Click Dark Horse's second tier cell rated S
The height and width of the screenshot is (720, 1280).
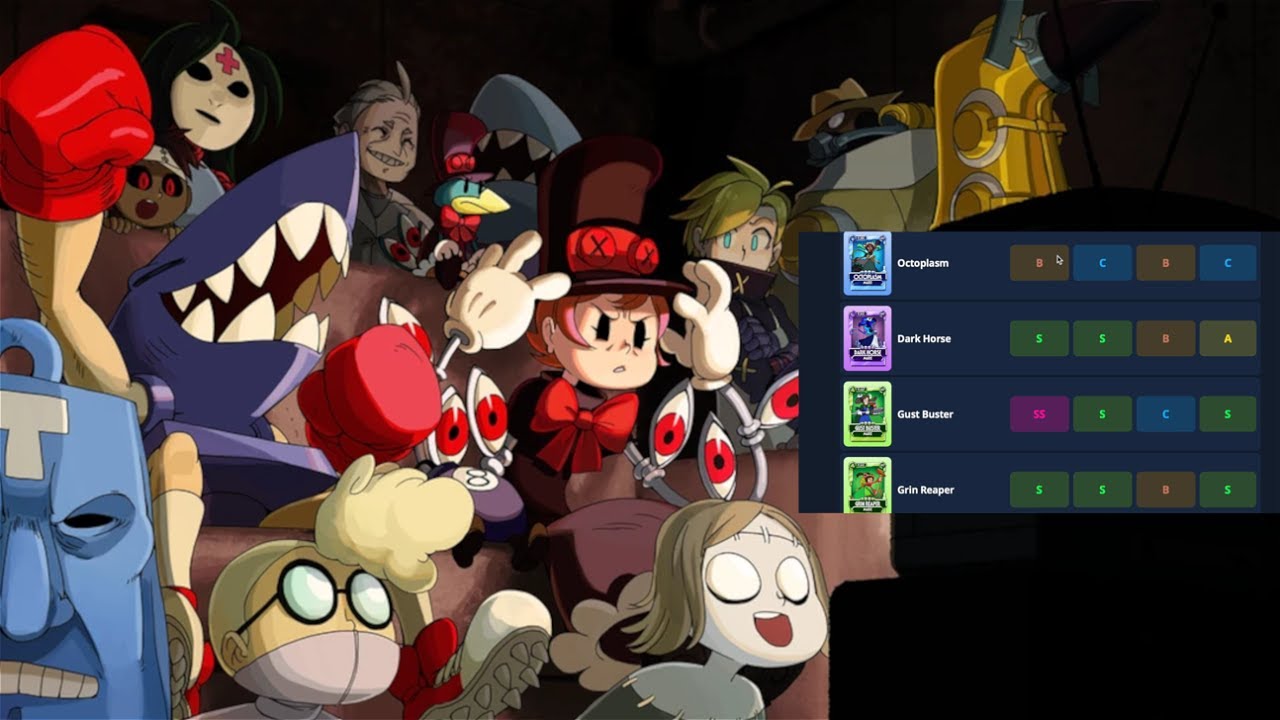(x=1102, y=339)
